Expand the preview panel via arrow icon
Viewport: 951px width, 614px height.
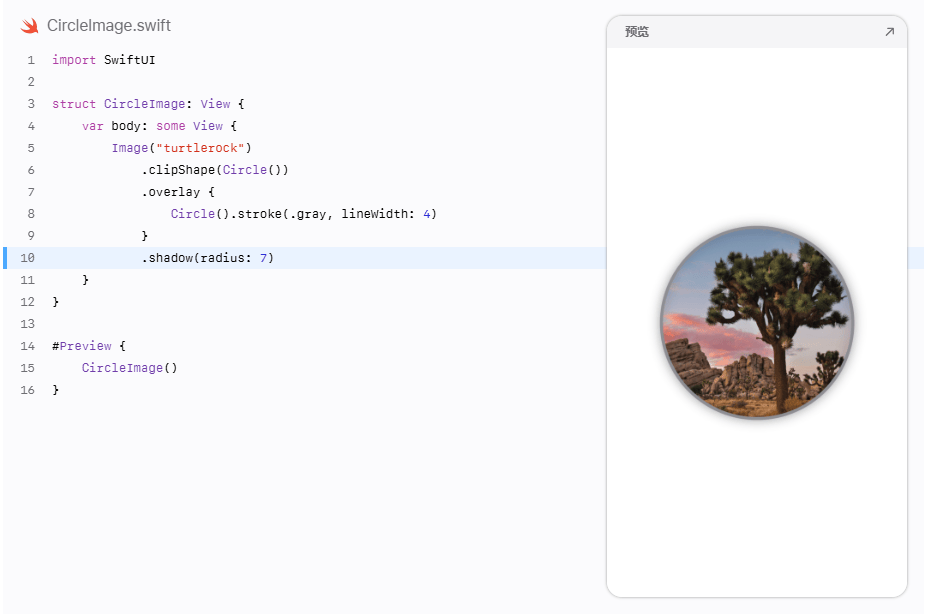point(889,32)
